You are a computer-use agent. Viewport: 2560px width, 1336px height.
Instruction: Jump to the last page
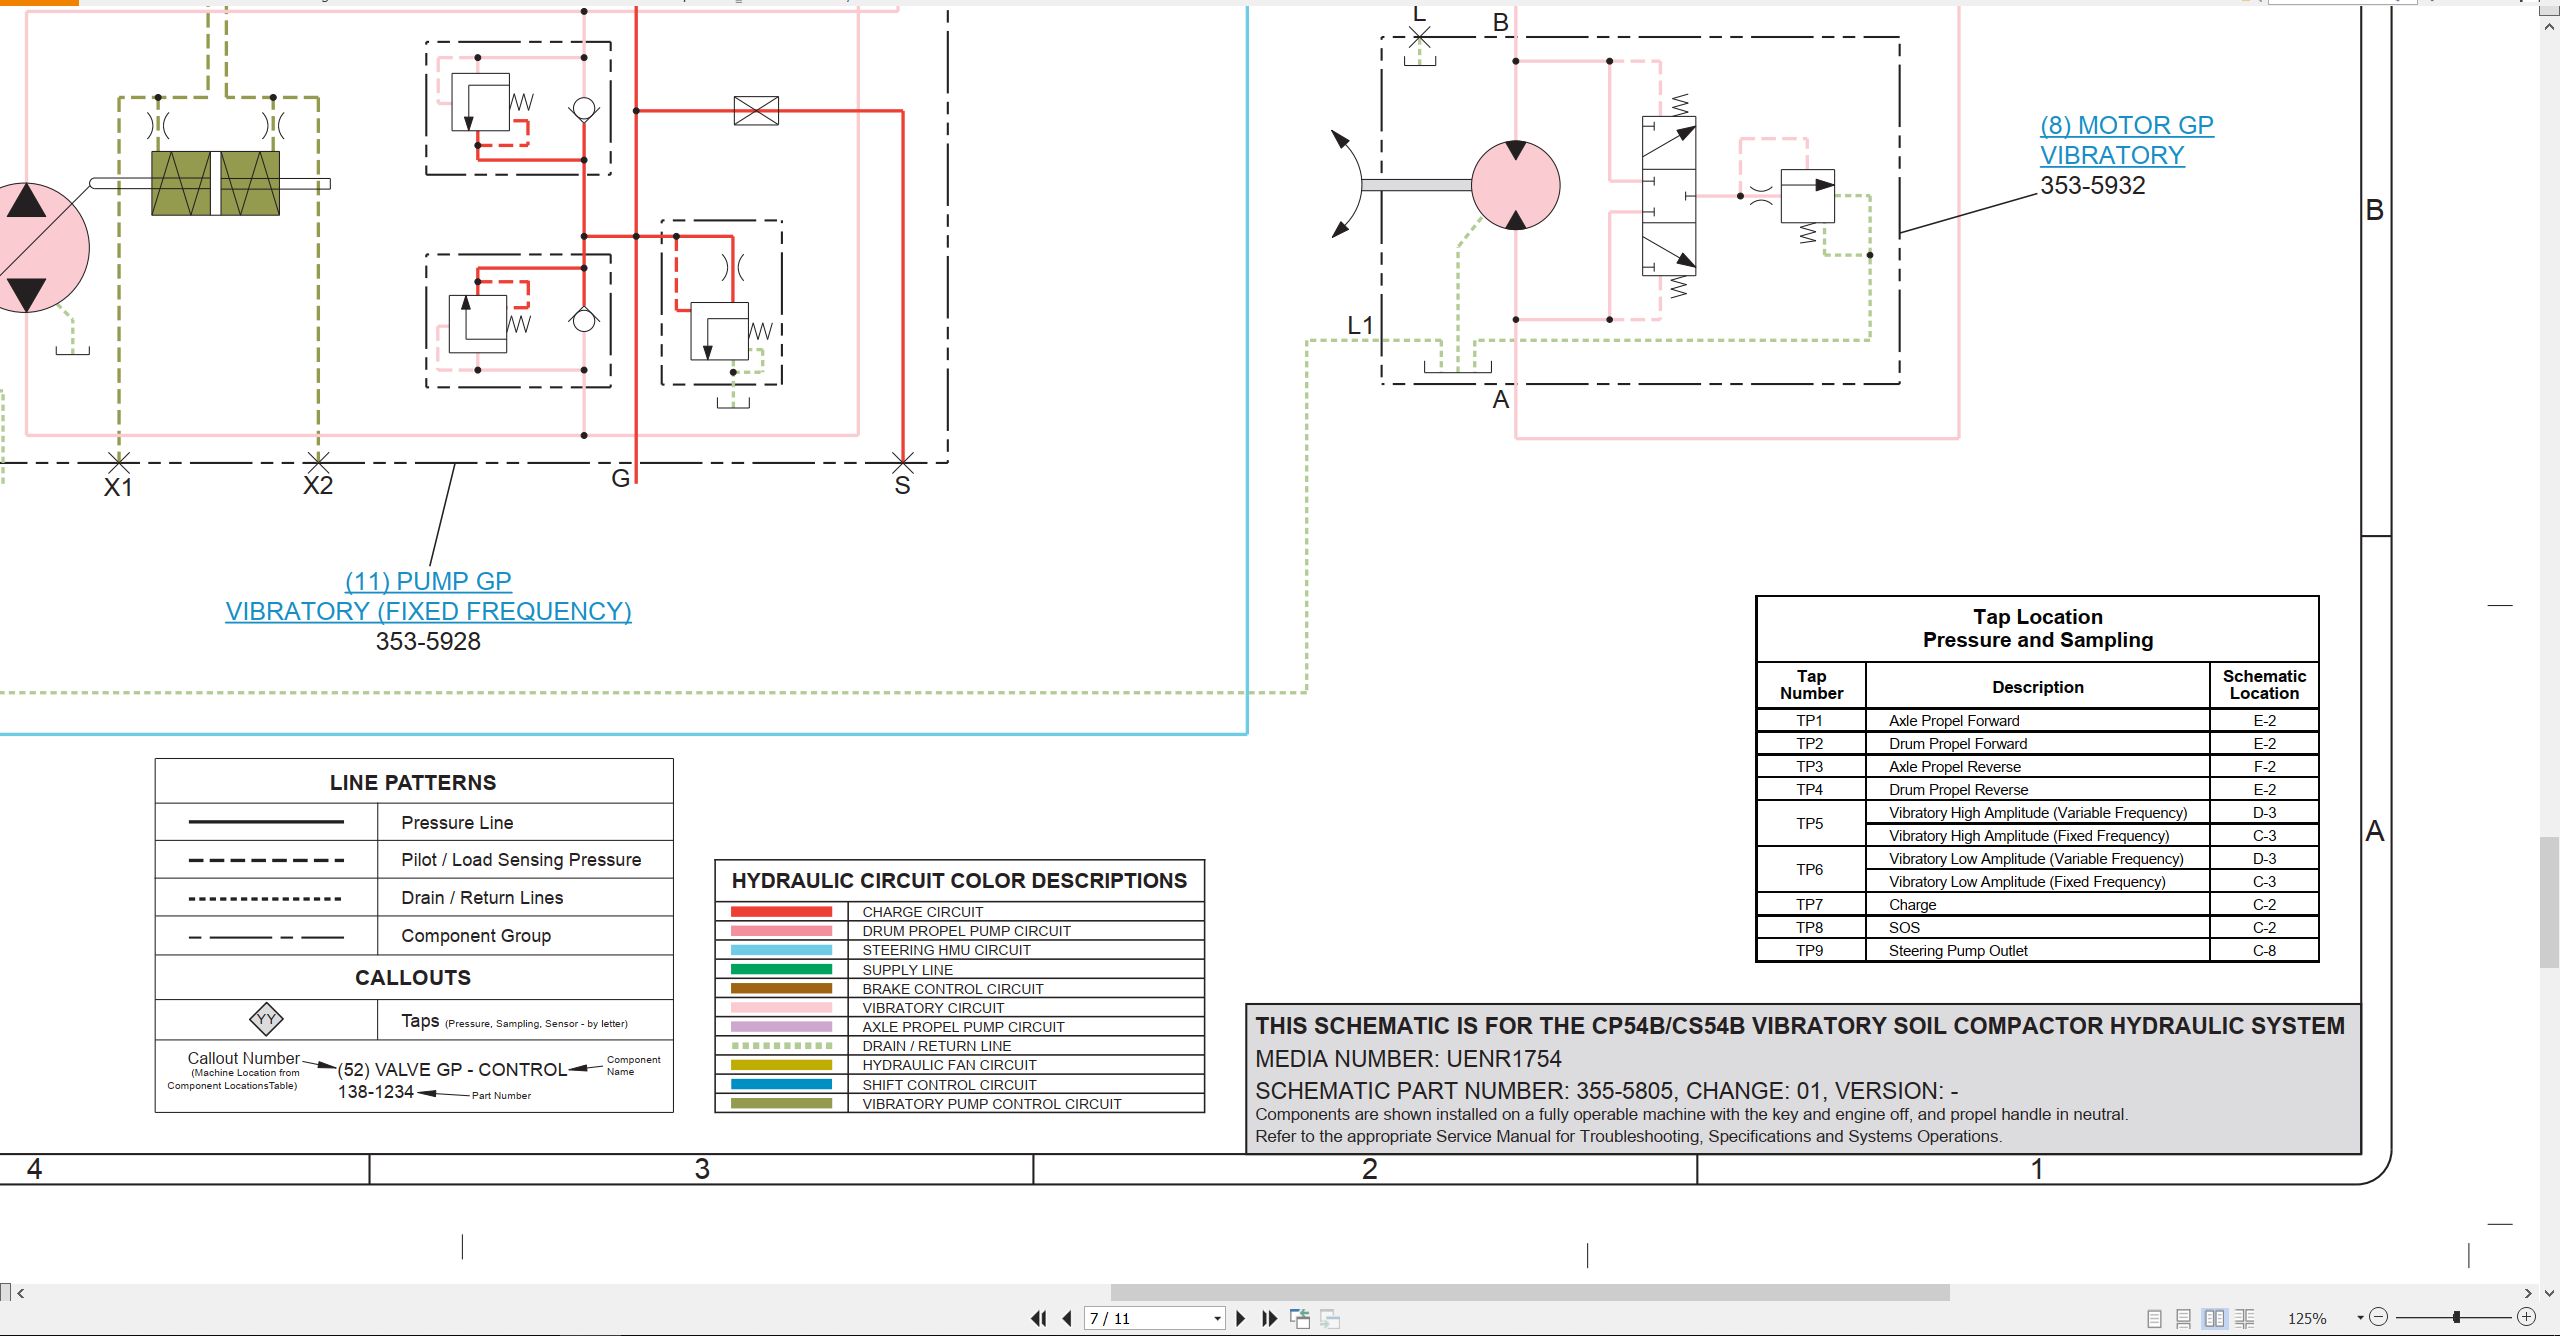(x=1270, y=1318)
